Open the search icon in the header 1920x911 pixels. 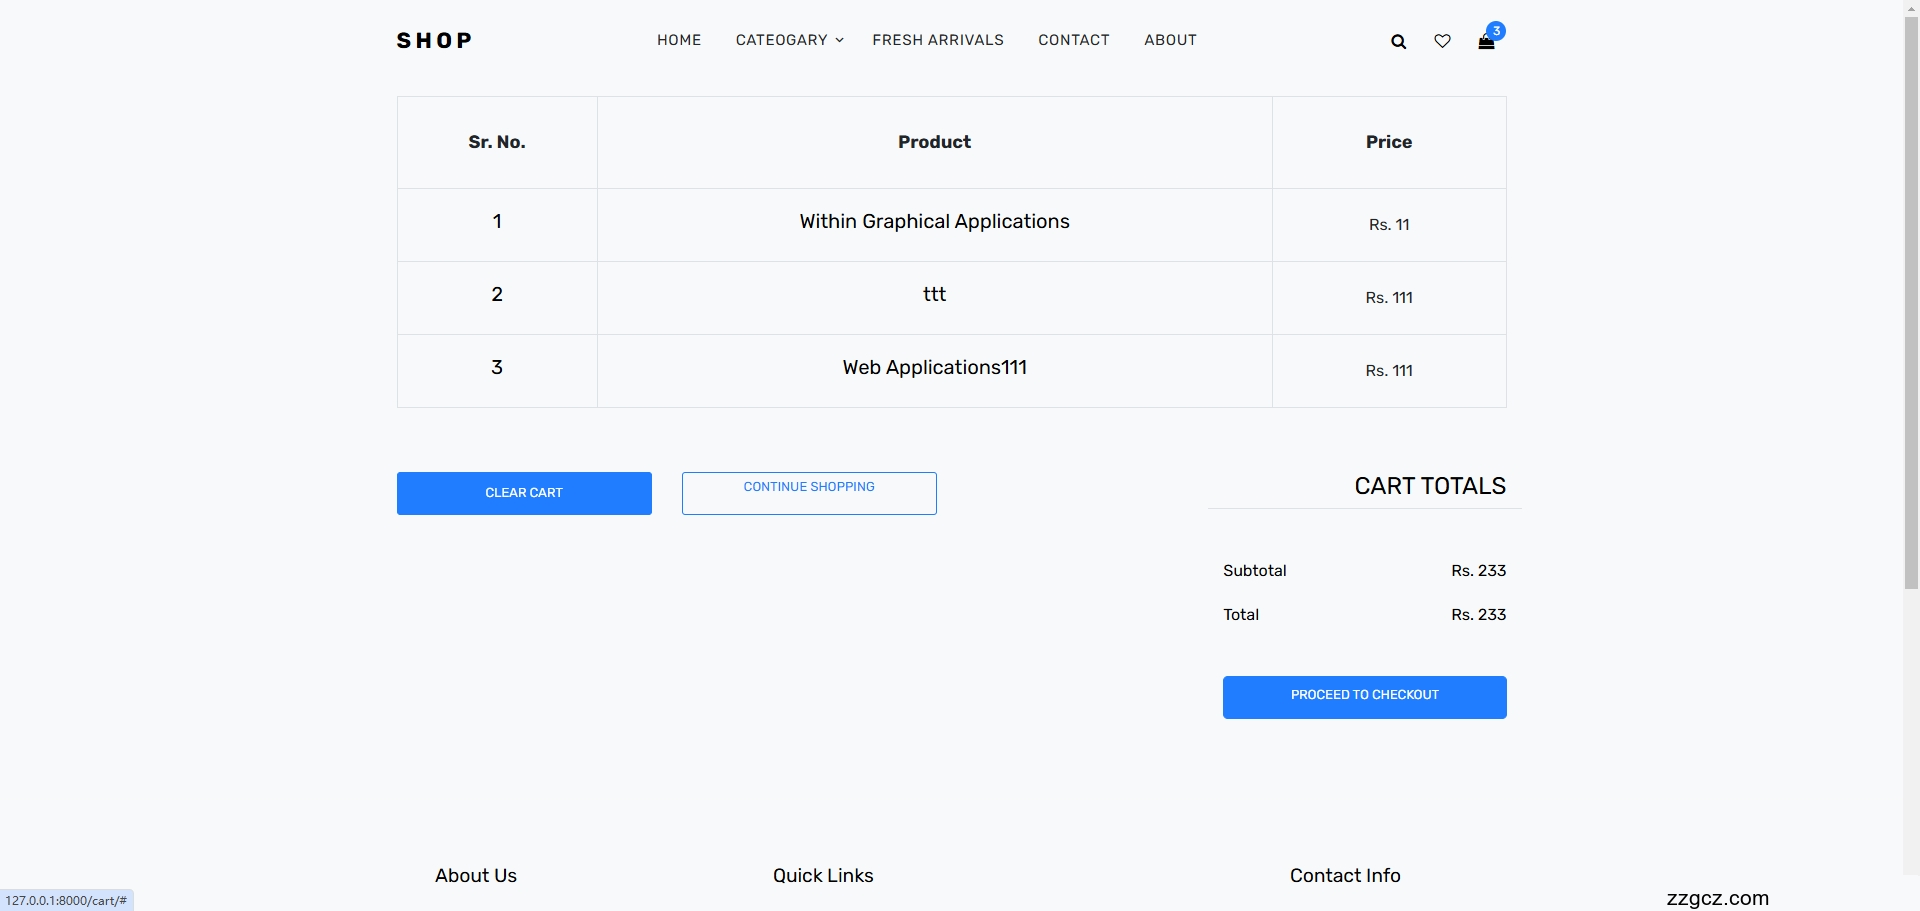point(1399,41)
